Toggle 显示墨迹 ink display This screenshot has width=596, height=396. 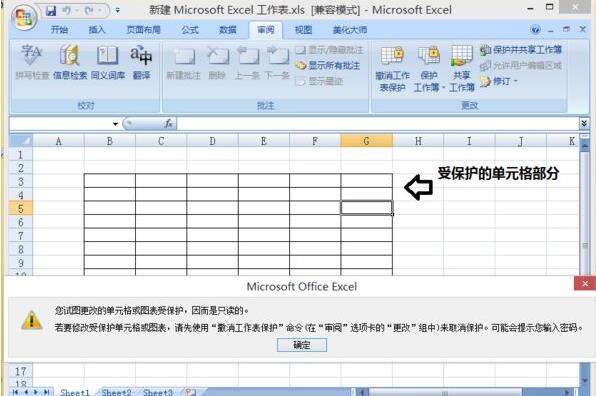point(319,81)
